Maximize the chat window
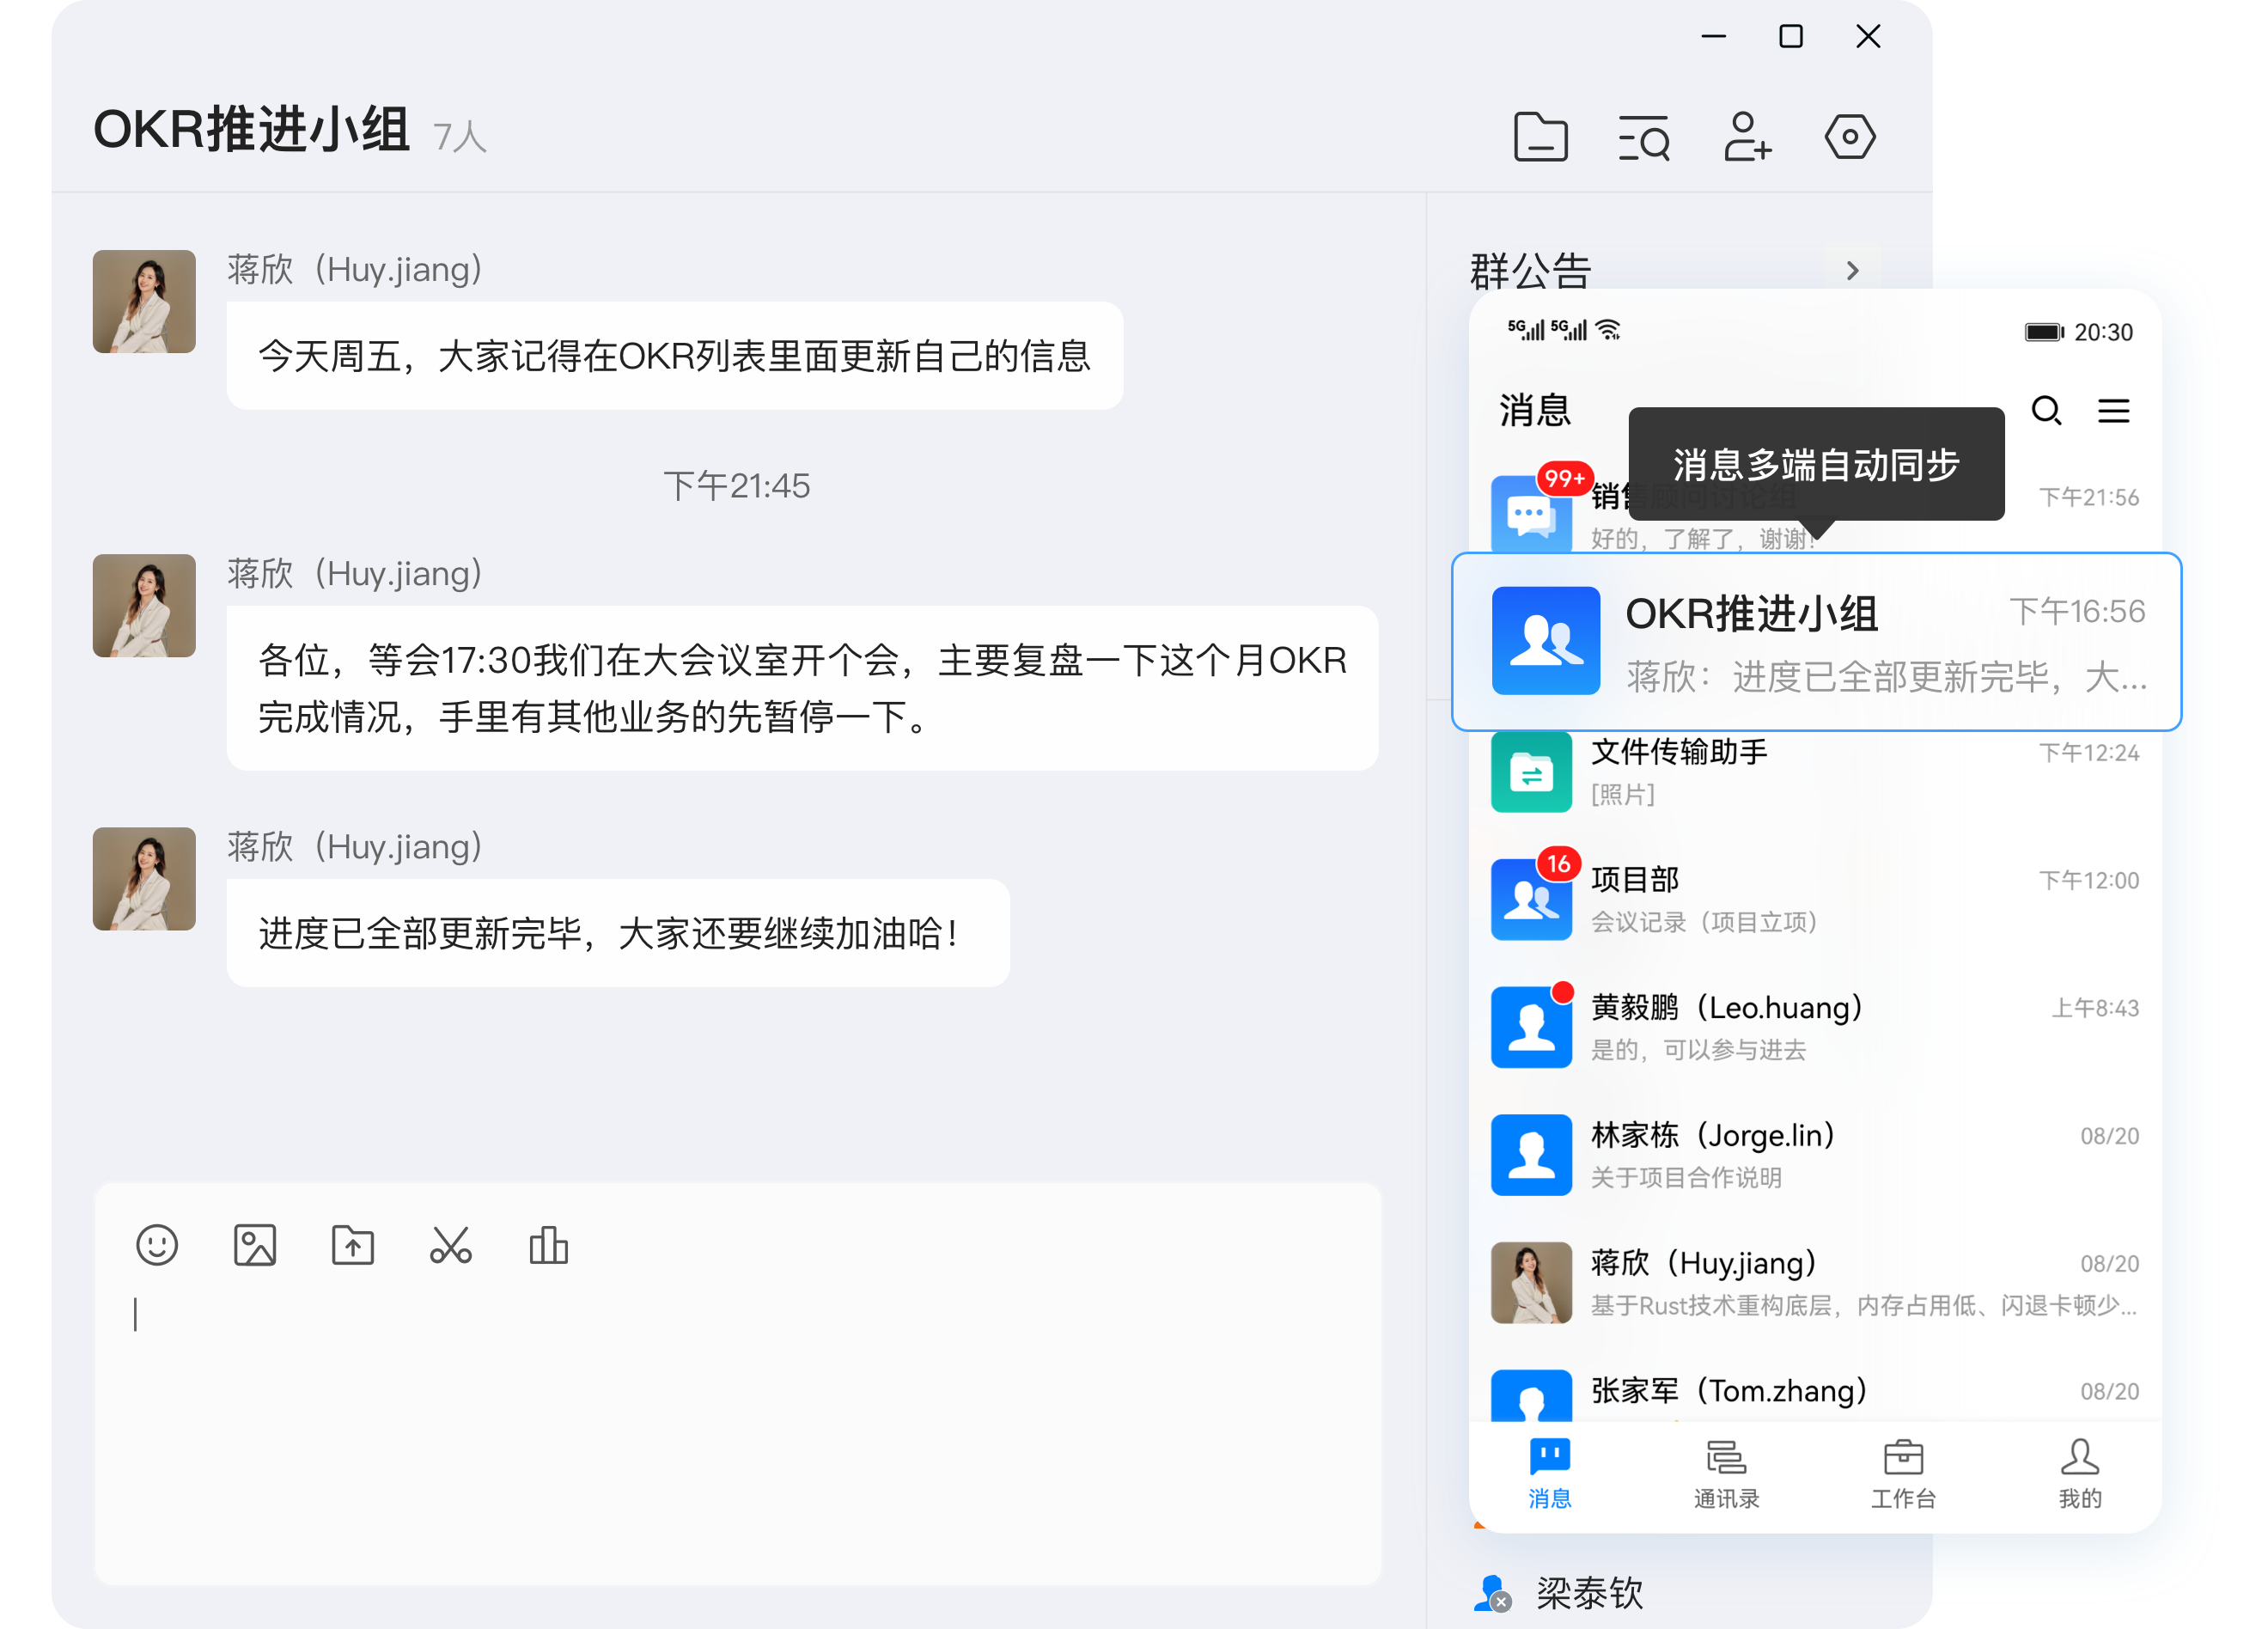 pos(1791,37)
